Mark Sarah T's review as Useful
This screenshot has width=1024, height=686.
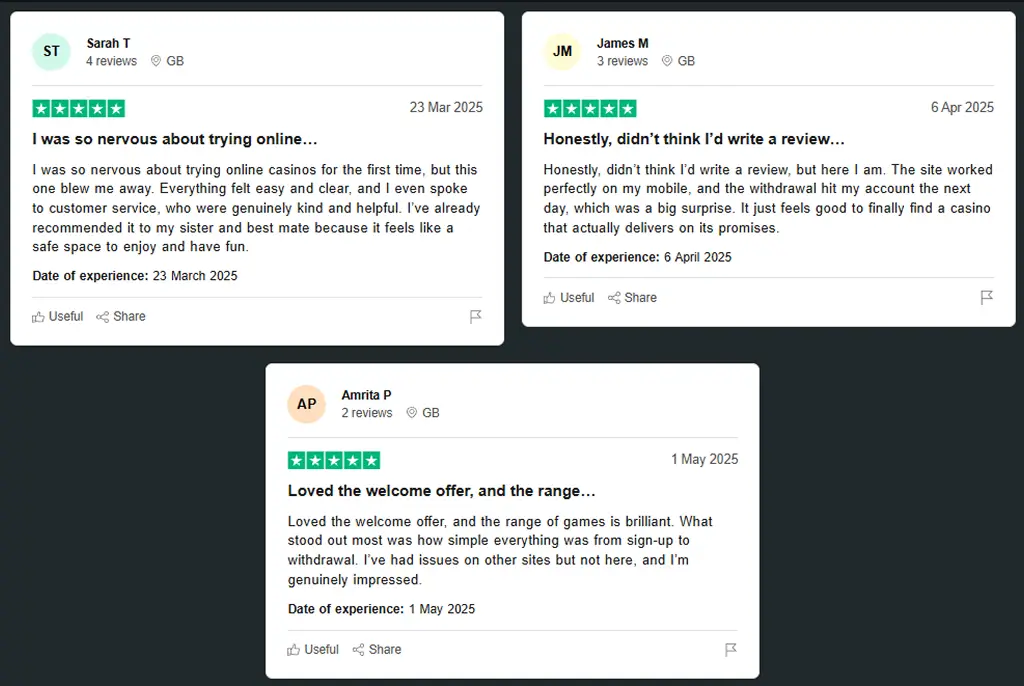57,317
